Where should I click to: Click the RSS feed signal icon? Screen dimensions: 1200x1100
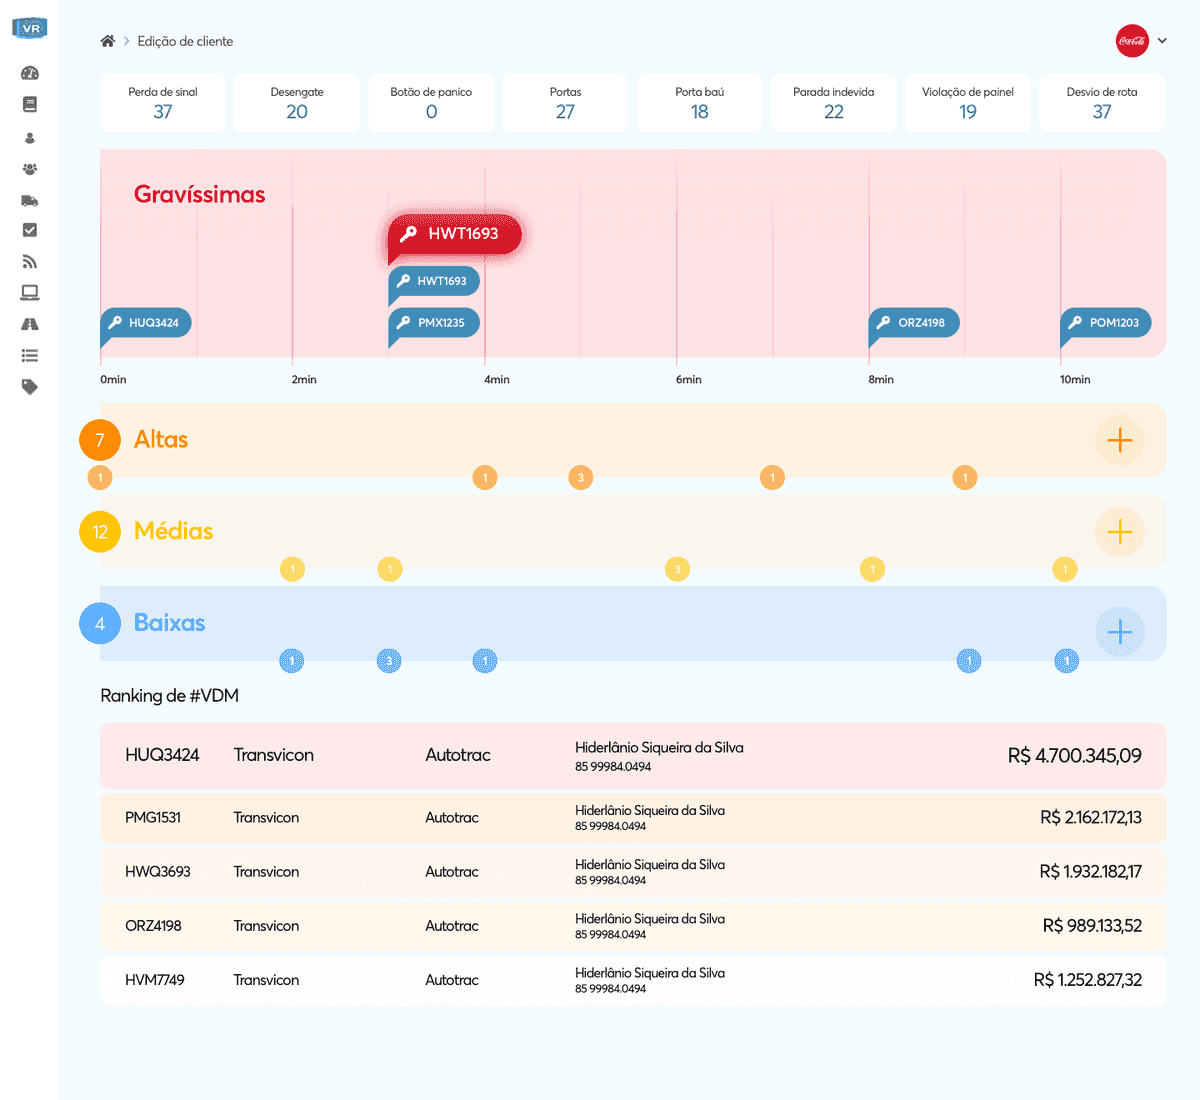30,262
